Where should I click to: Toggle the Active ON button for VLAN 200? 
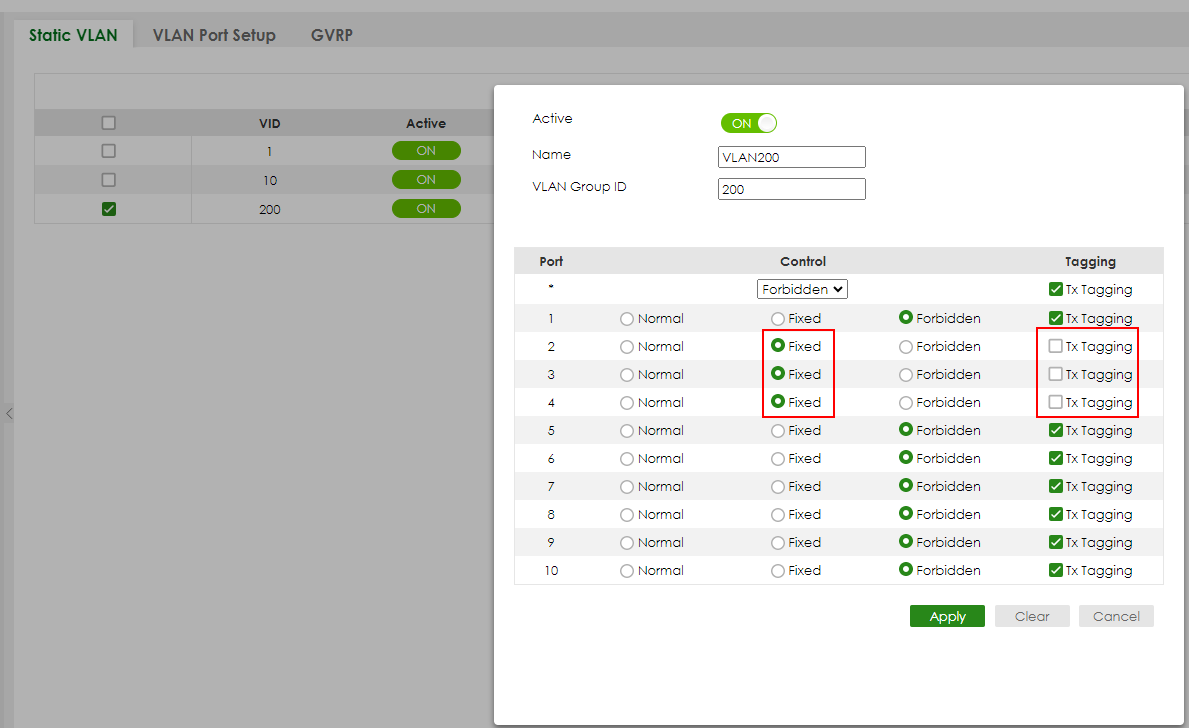click(x=426, y=208)
